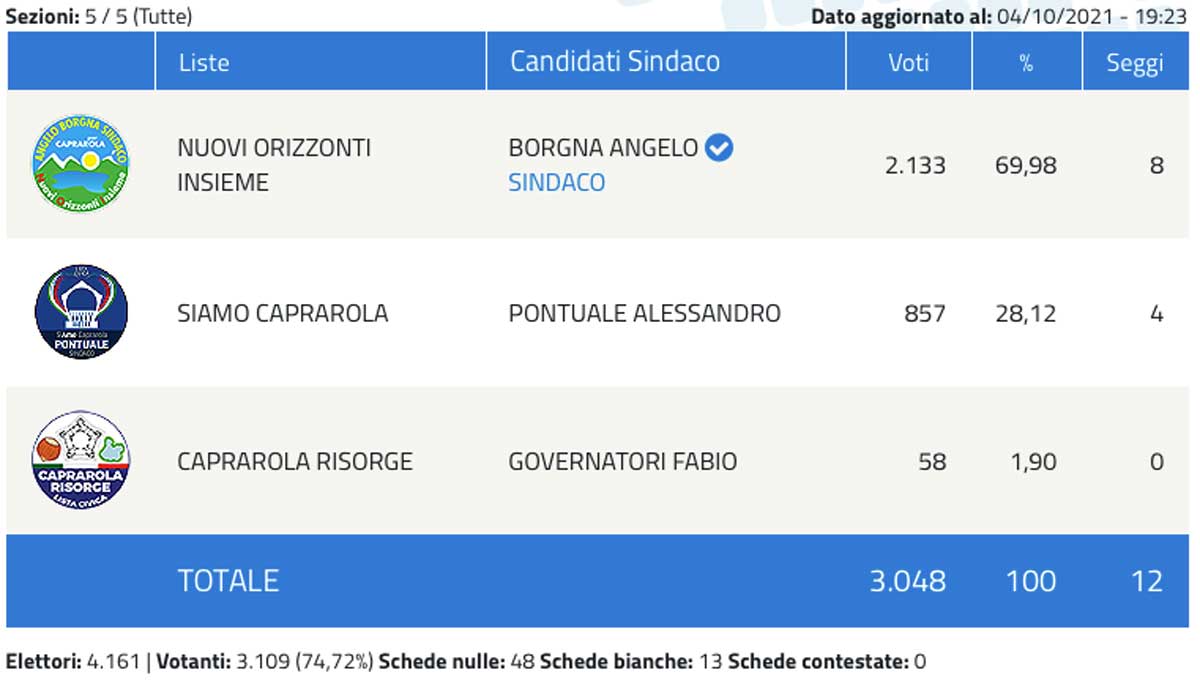
Task: Click the blue verified checkmark beside Borgna Angelo
Action: click(x=719, y=148)
